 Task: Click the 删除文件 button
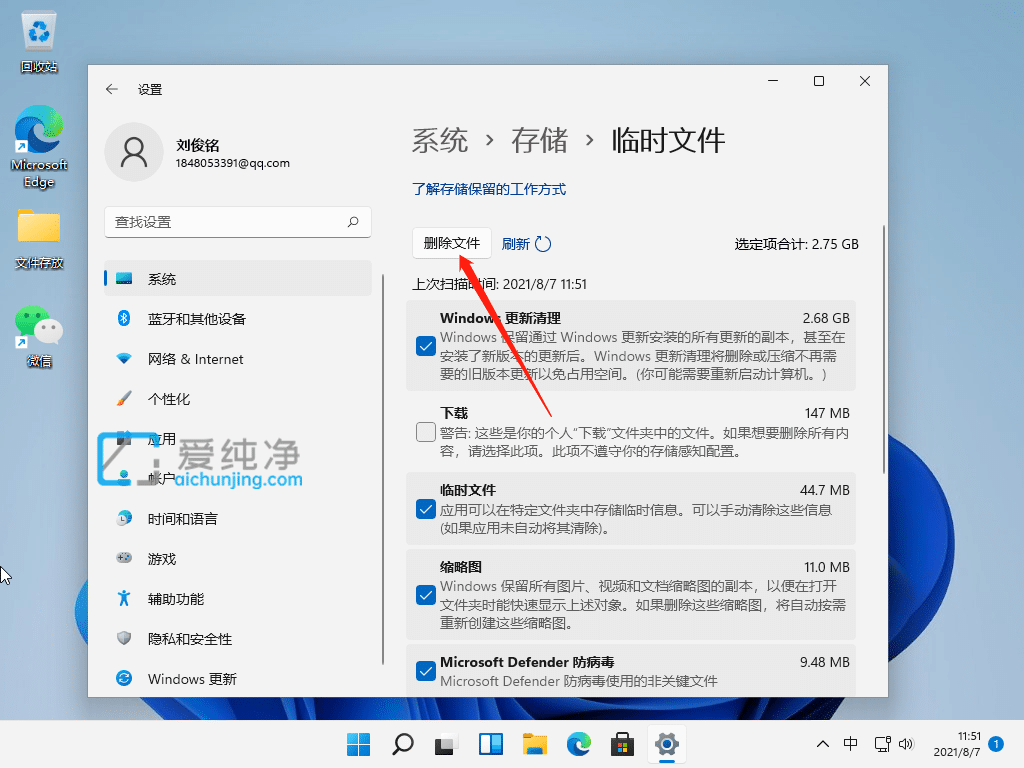click(452, 243)
